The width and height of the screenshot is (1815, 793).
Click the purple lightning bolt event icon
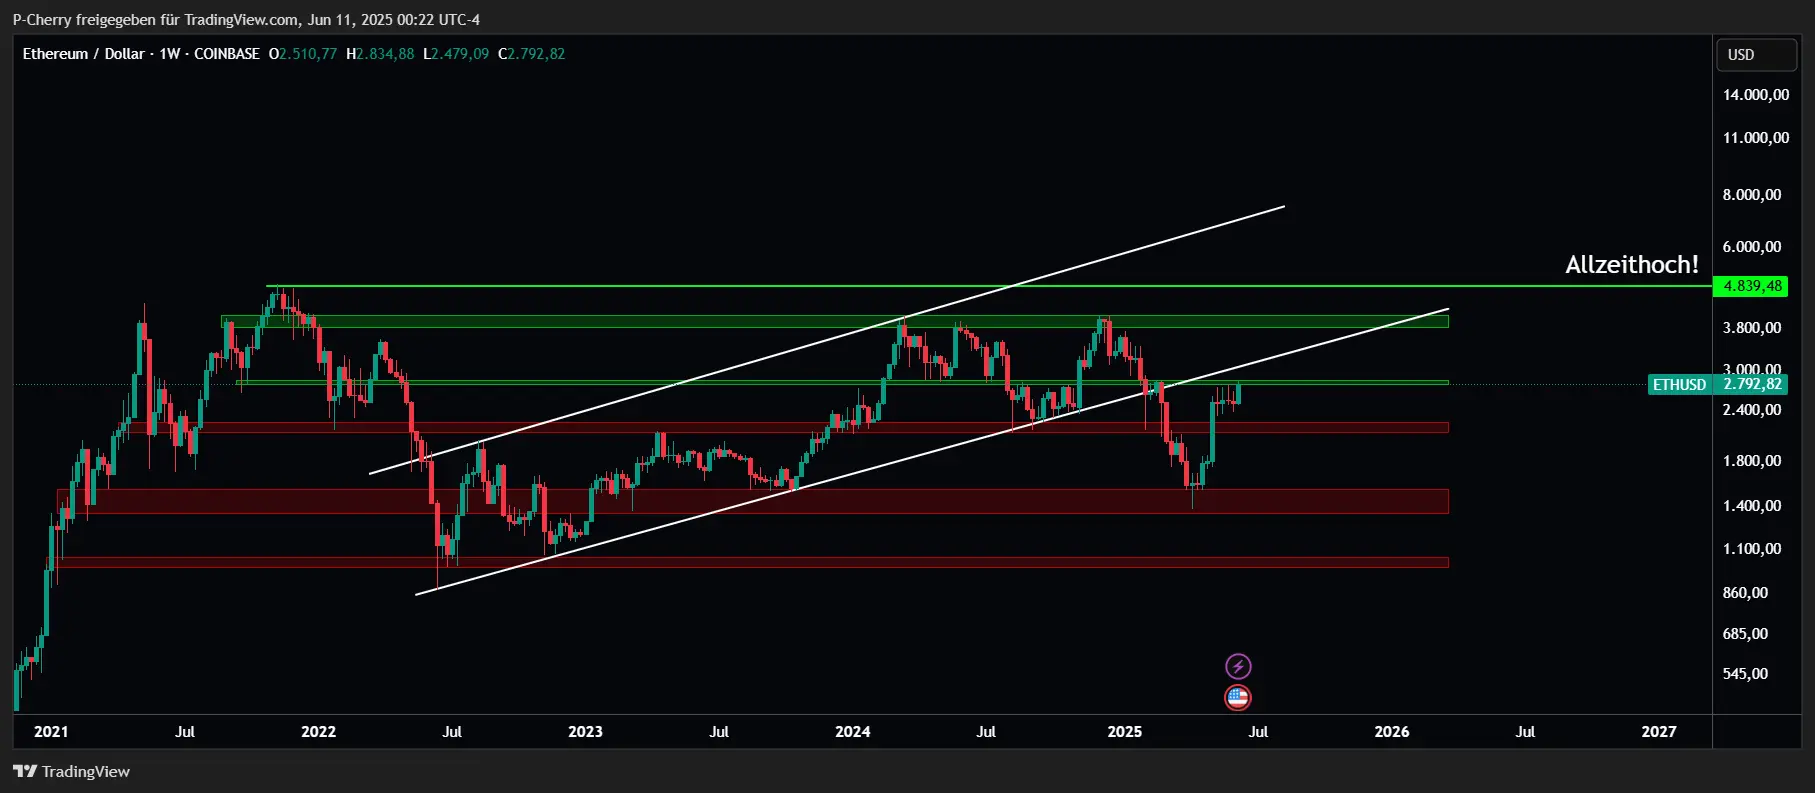1238,666
